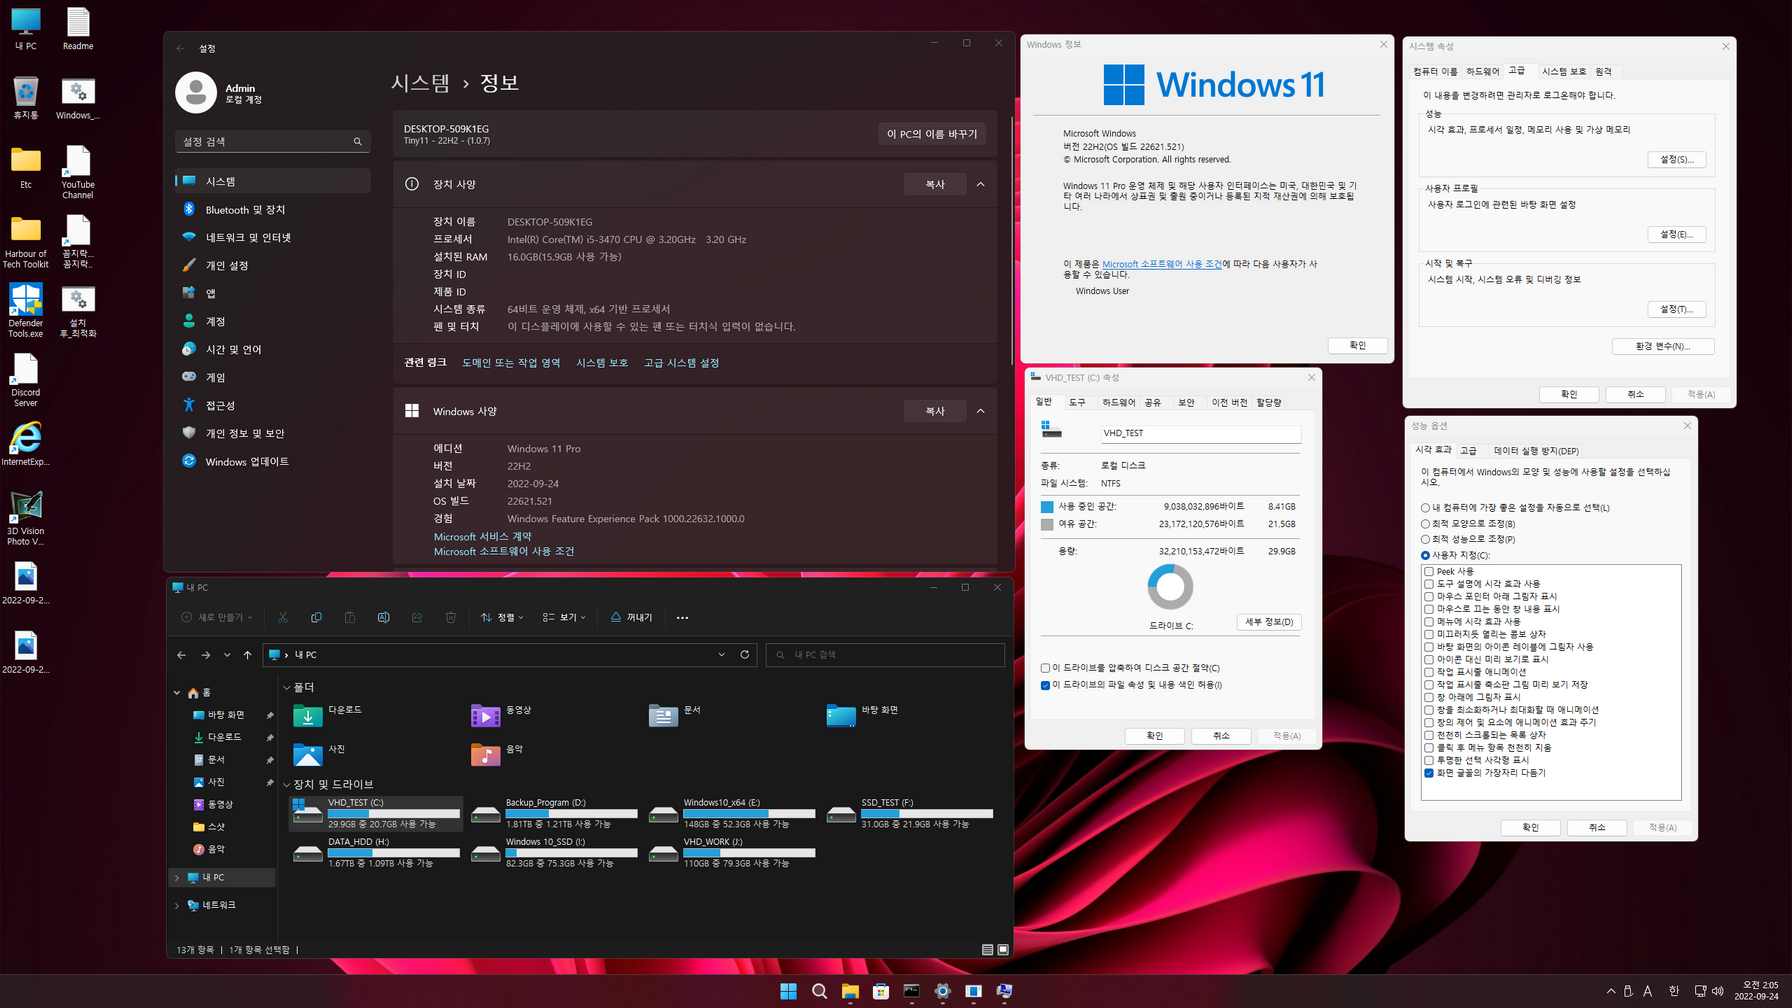Open the address bar history dropdown

point(721,655)
